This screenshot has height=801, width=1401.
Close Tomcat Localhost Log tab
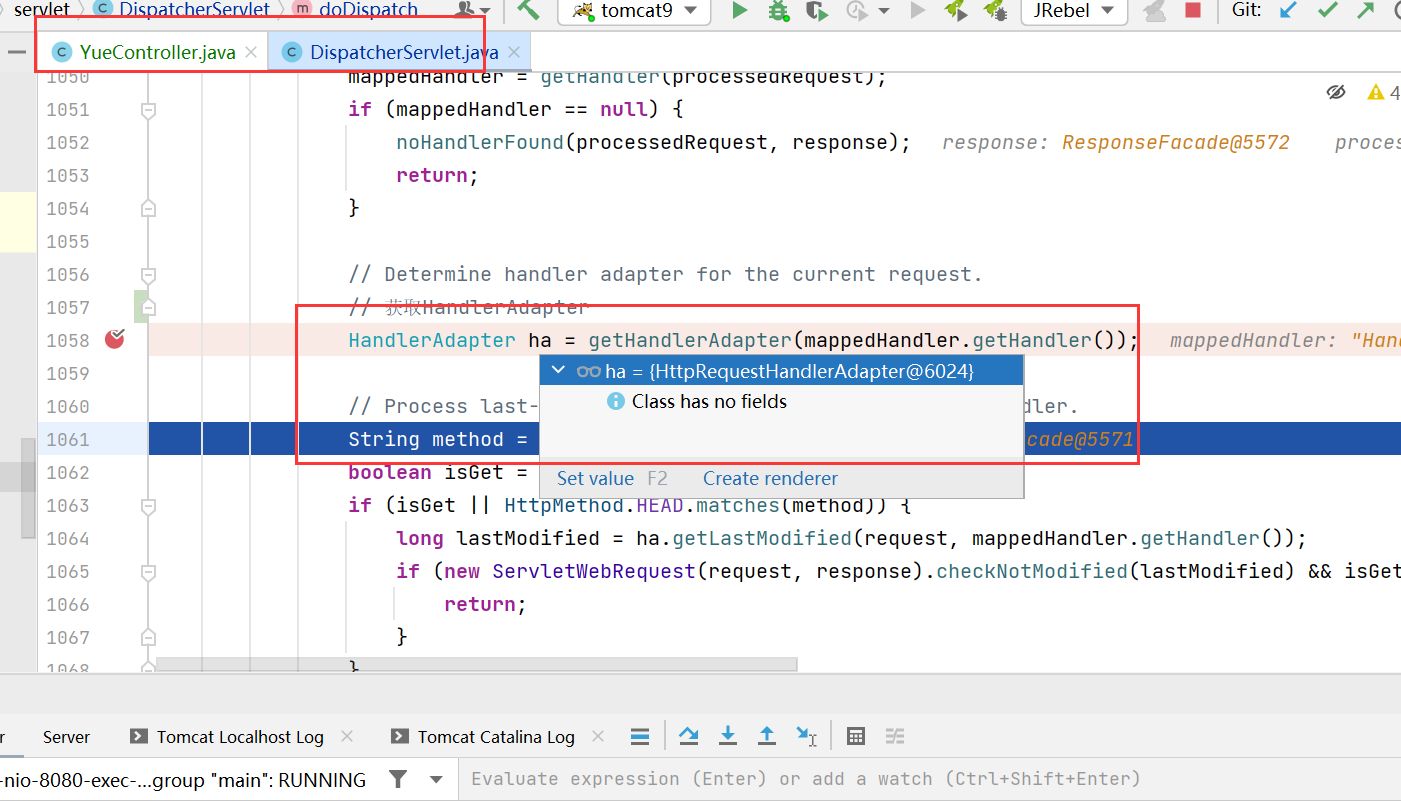click(x=347, y=736)
